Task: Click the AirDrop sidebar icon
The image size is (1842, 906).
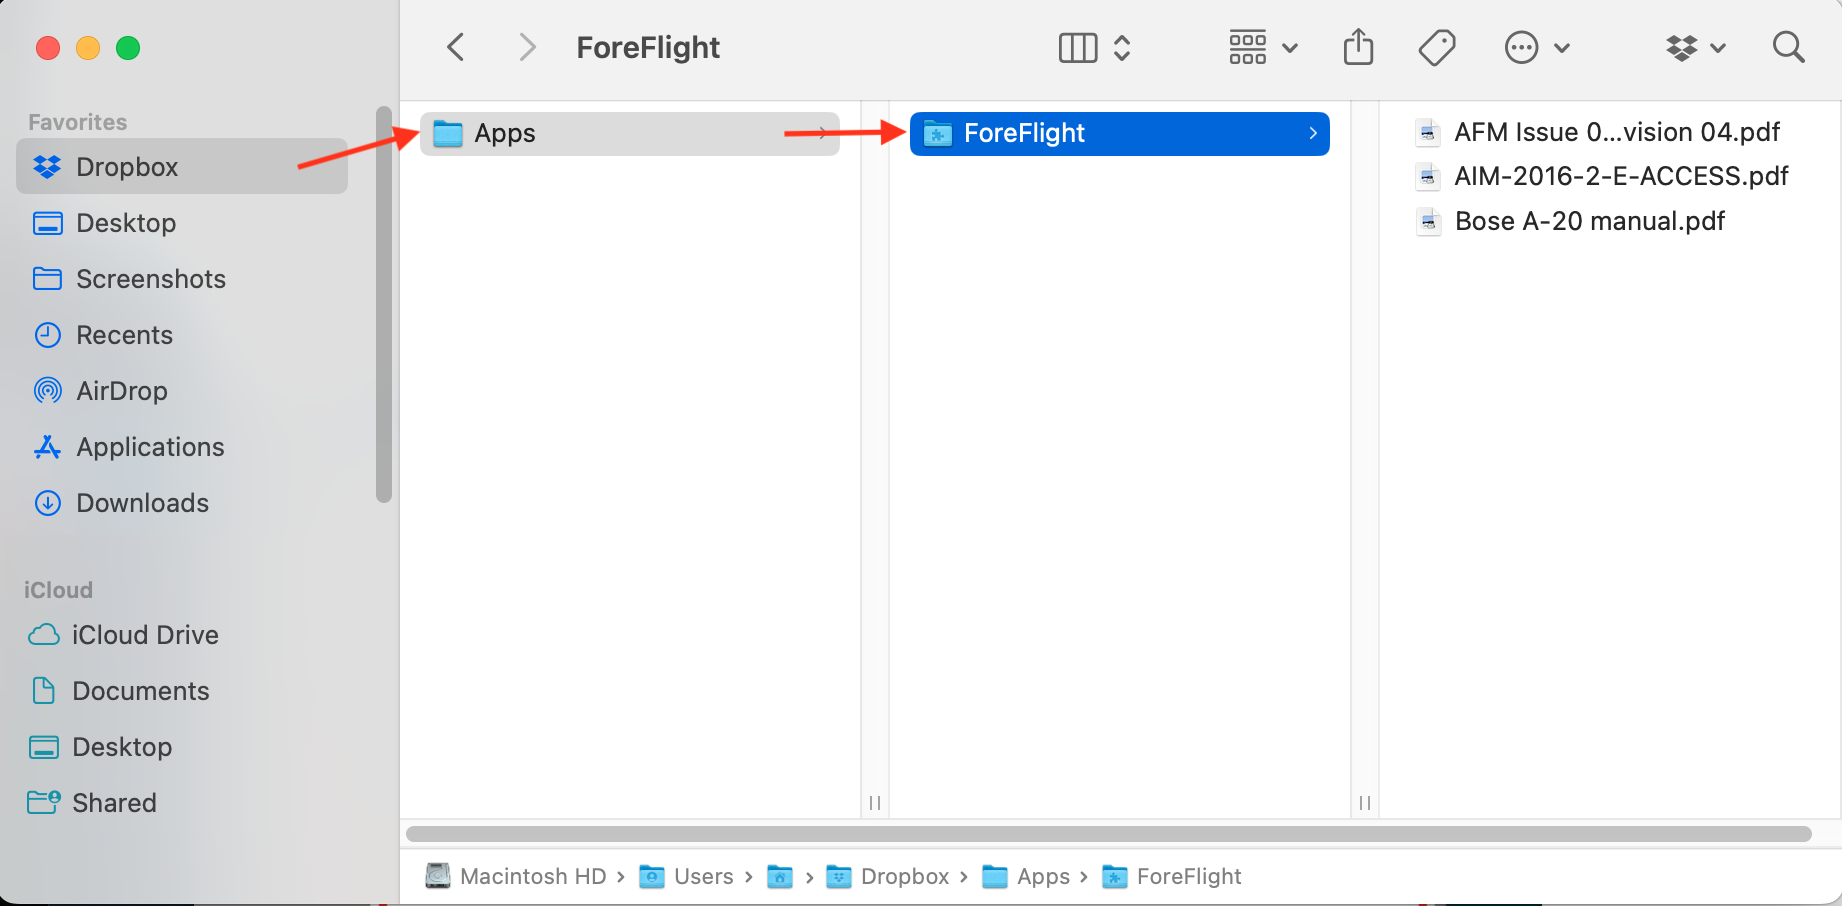Action: pyautogui.click(x=47, y=390)
